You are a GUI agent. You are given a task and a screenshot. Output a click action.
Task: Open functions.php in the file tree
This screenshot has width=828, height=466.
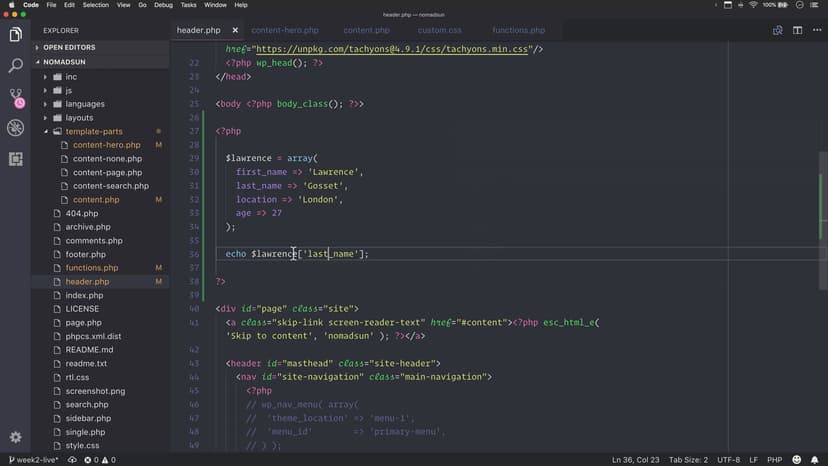point(91,268)
